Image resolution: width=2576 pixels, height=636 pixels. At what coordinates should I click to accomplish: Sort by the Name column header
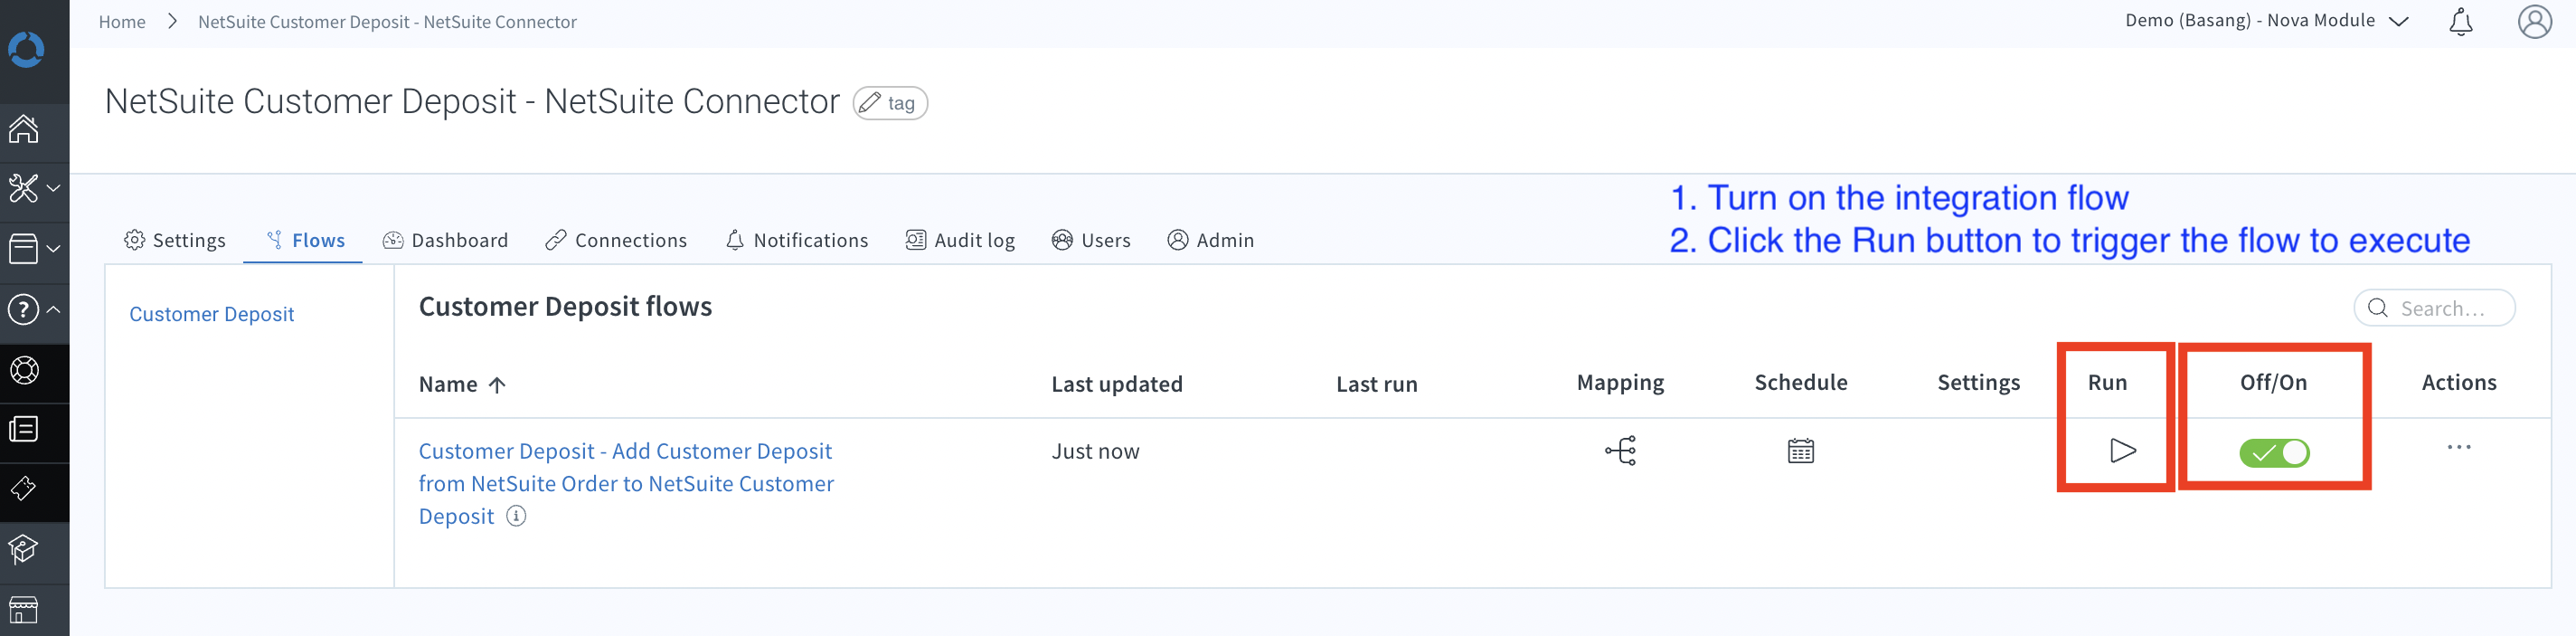coord(448,385)
